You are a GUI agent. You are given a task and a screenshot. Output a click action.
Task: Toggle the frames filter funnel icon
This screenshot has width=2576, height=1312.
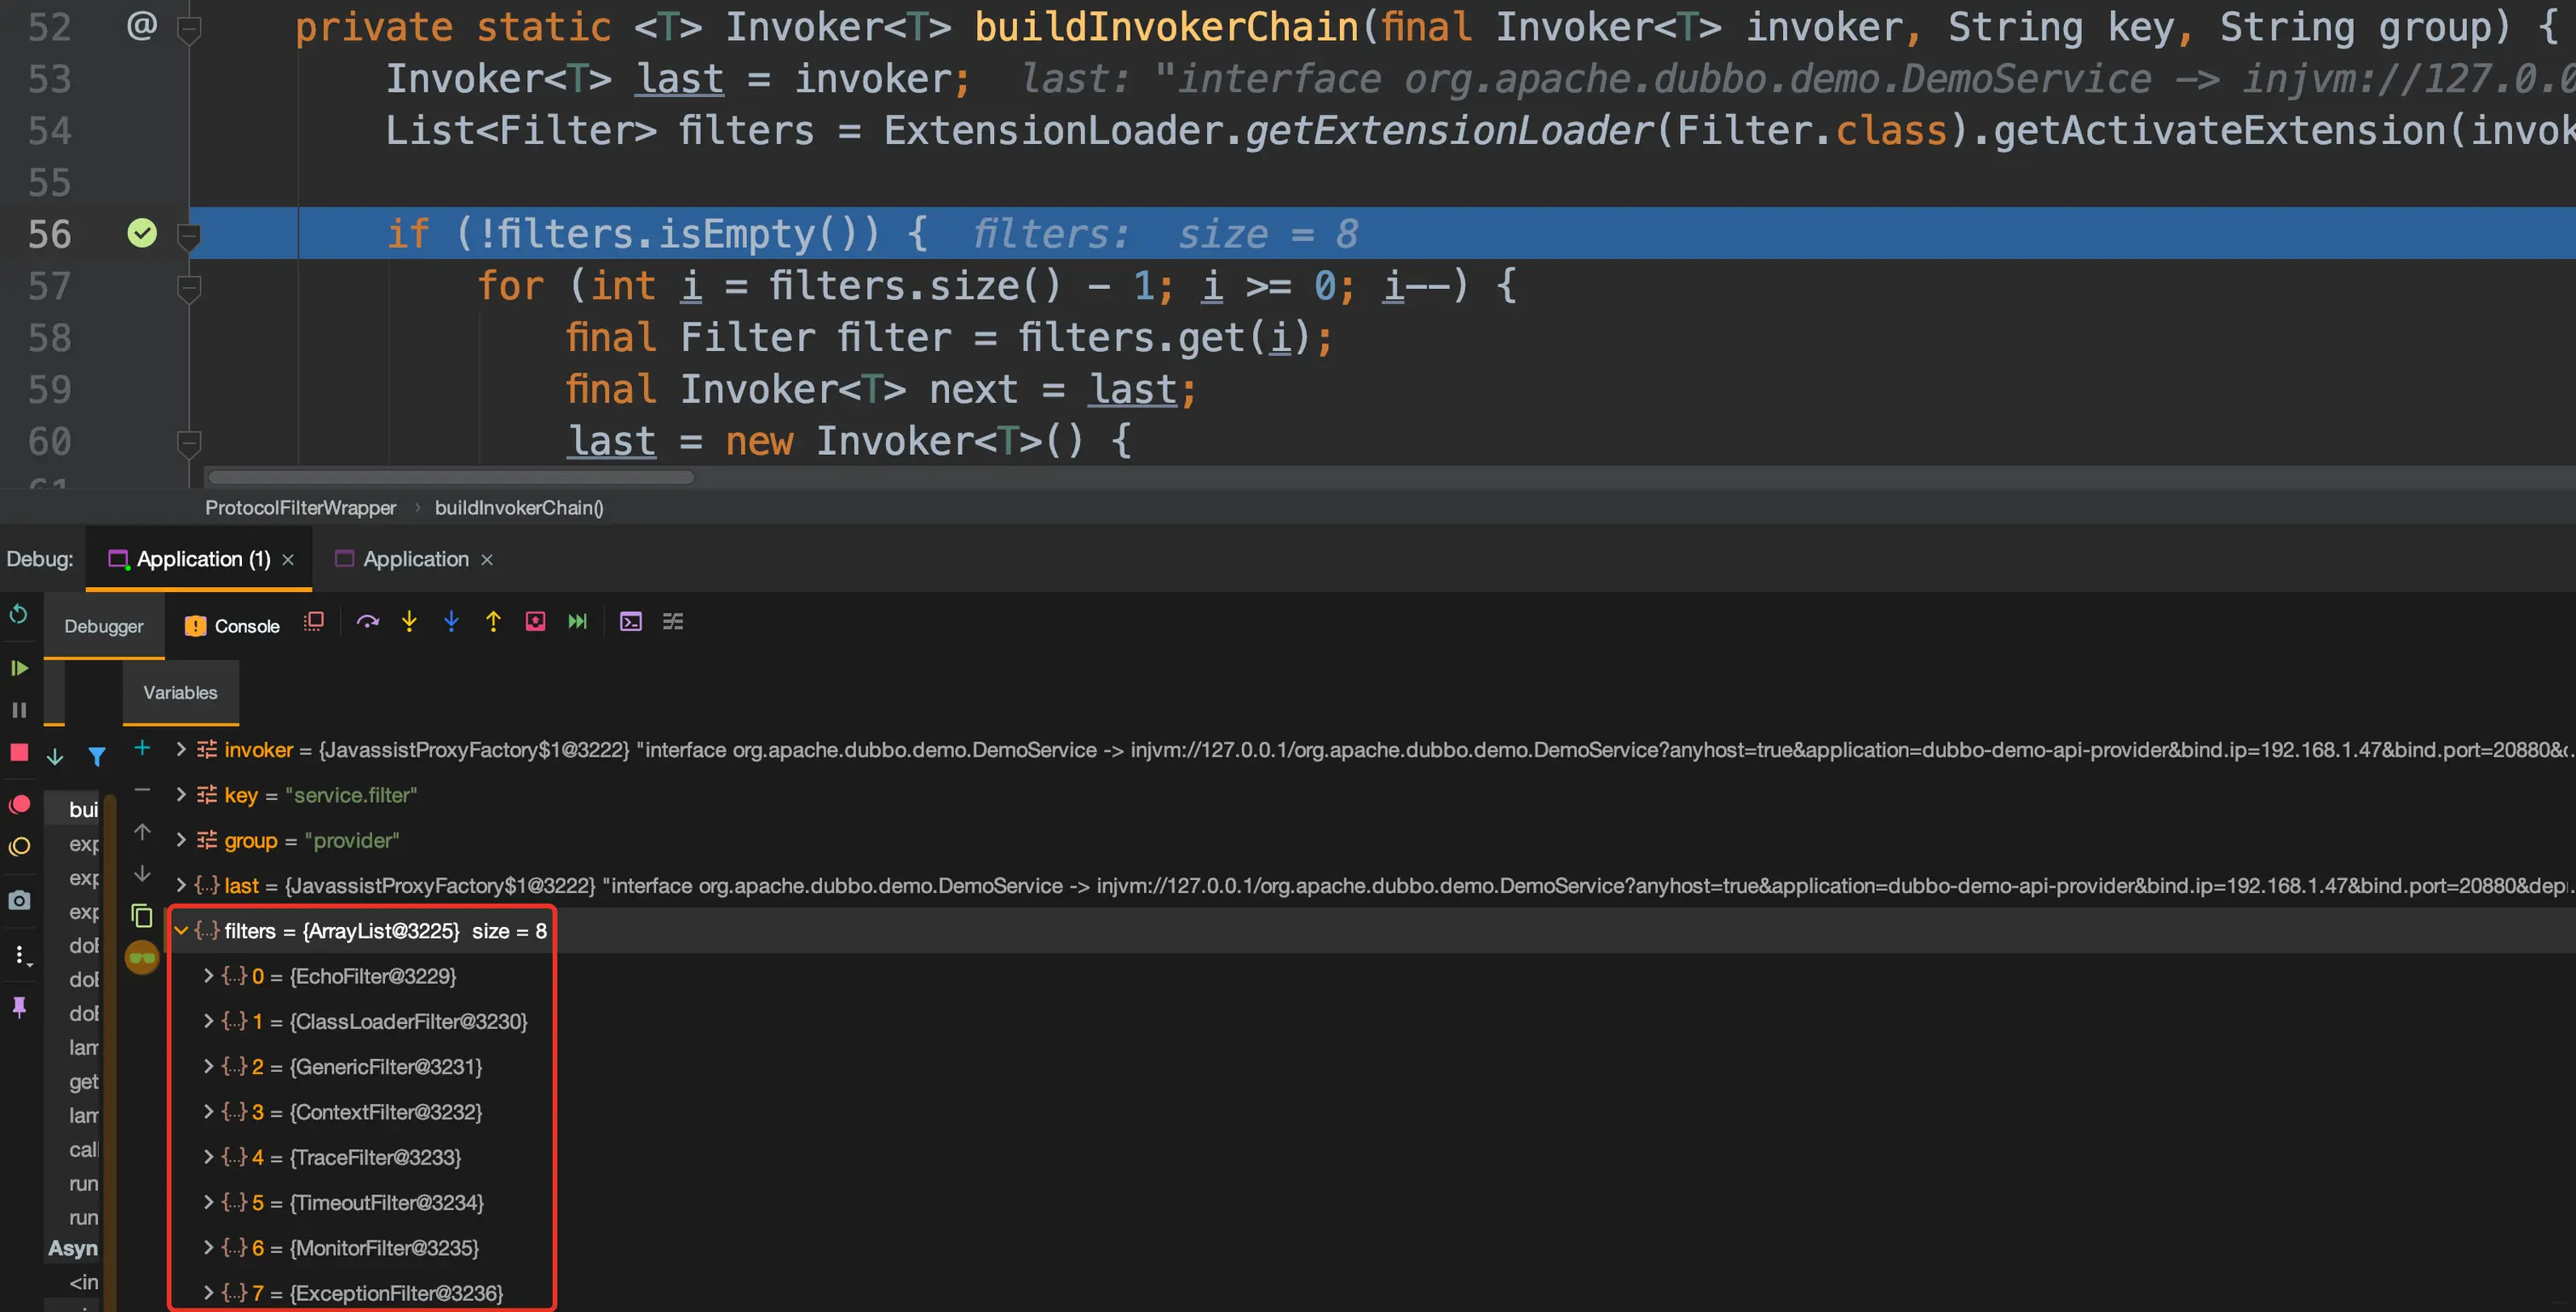click(97, 757)
